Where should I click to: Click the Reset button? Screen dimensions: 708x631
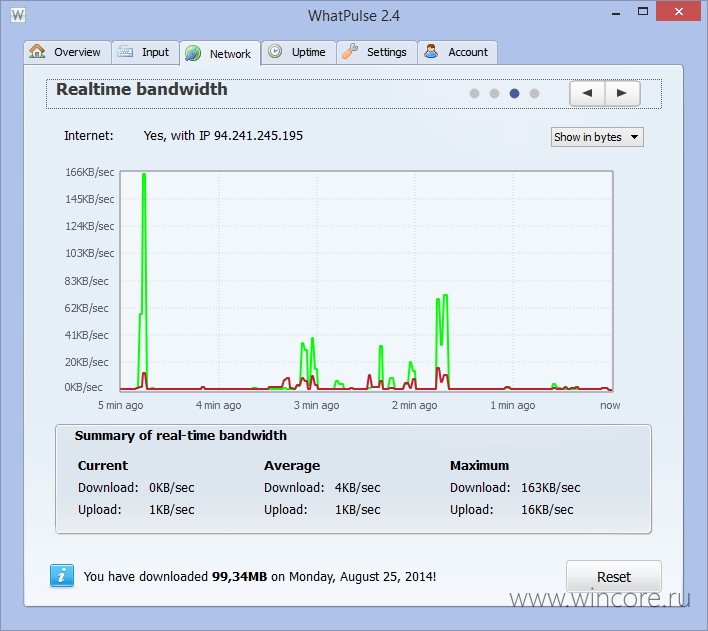pos(614,576)
